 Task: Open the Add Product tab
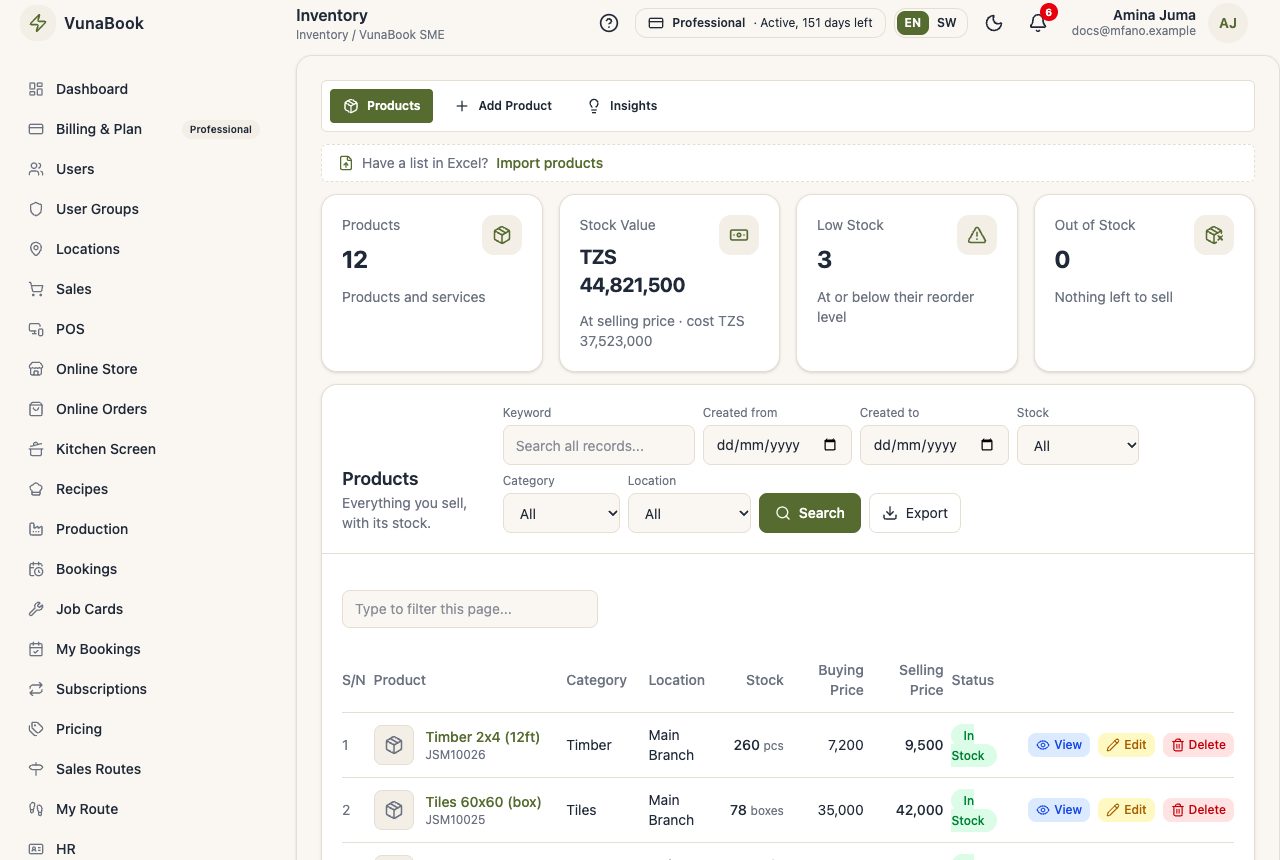click(503, 106)
